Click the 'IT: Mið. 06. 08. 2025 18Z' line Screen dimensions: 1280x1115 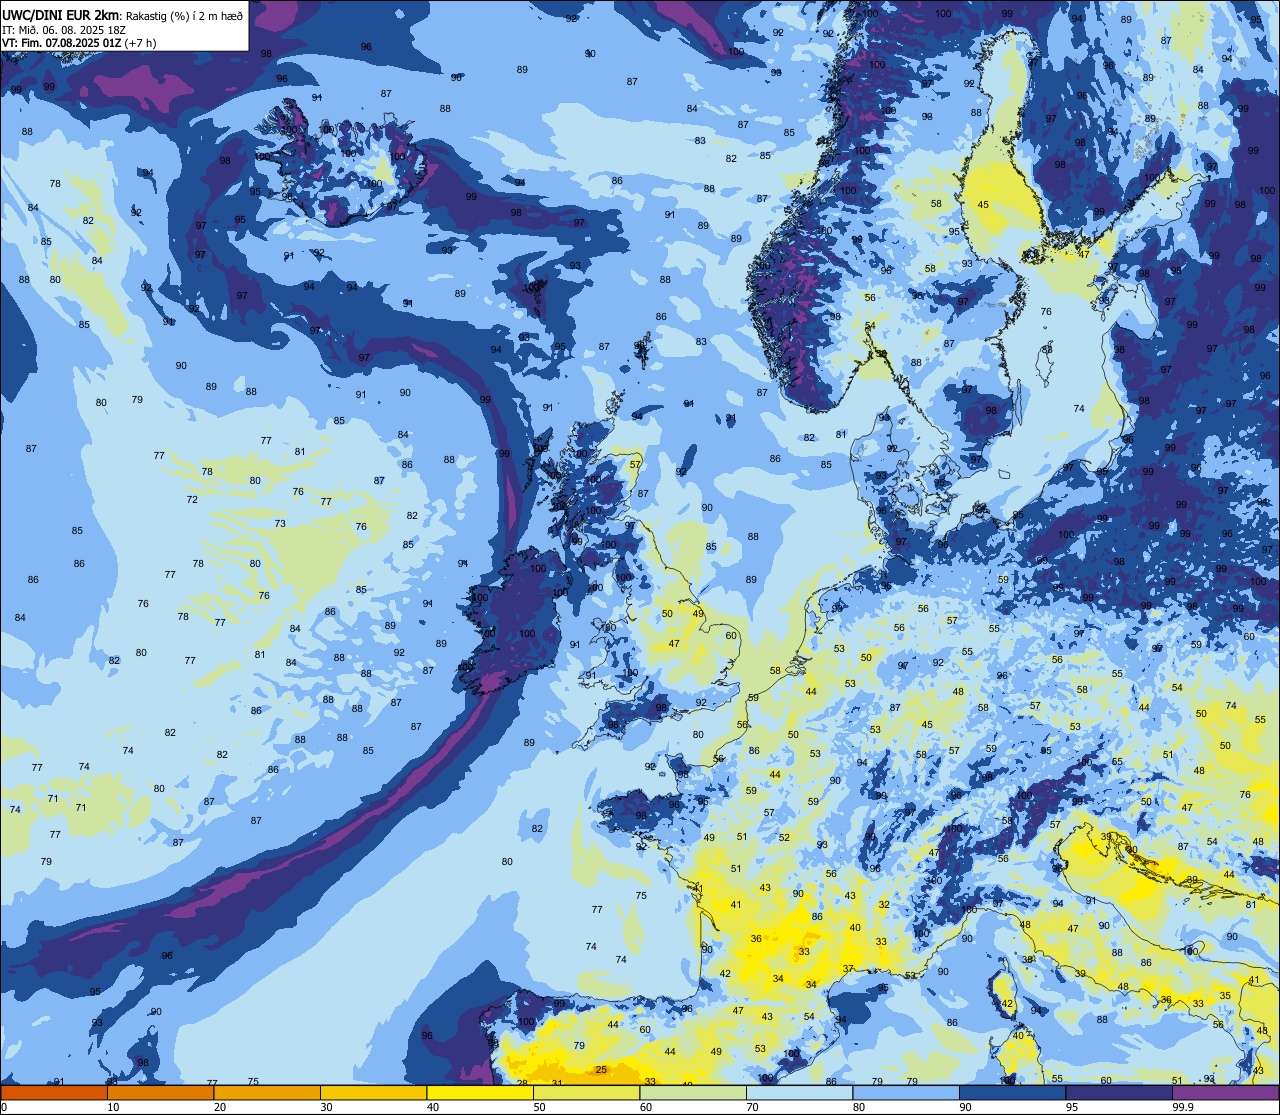click(66, 29)
